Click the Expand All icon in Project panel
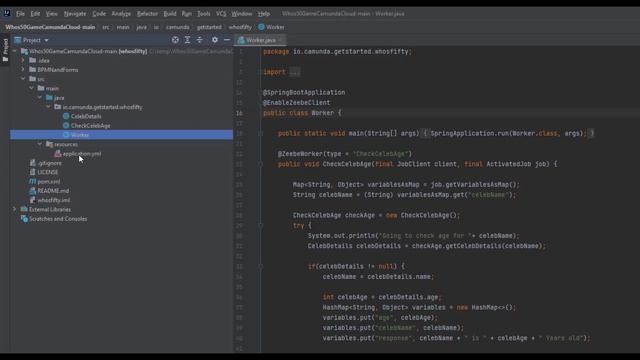Screen dimensions: 640x360 click(x=187, y=40)
